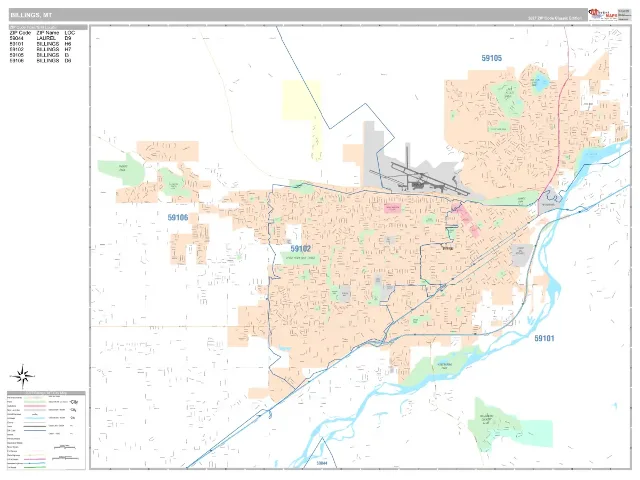Click the ZIP Code column header

tap(20, 33)
